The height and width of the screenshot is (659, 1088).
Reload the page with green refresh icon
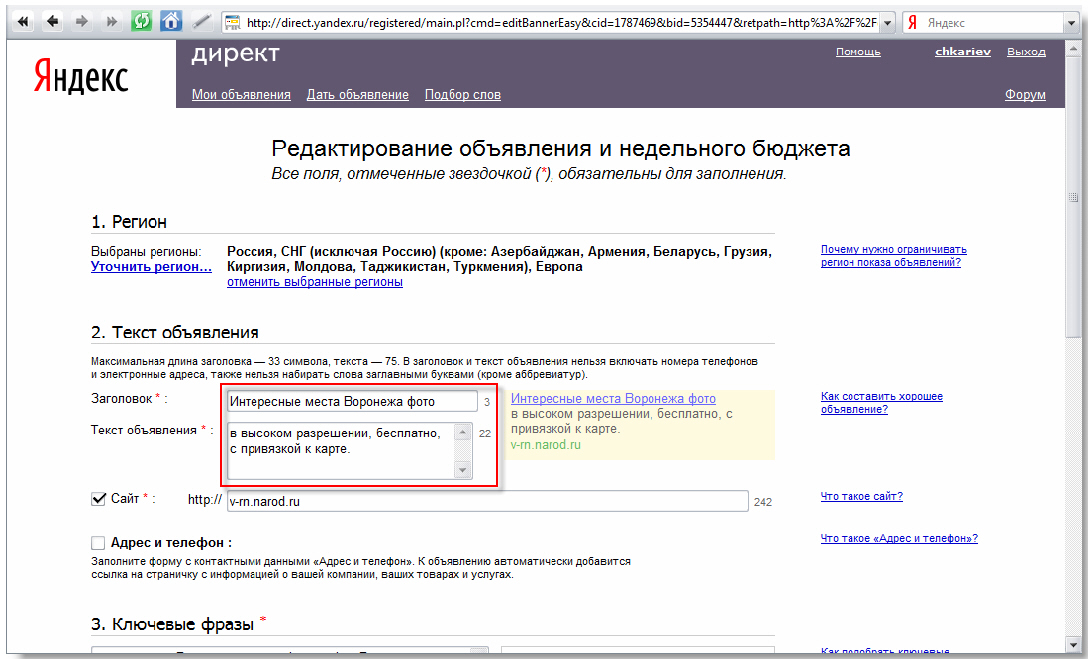(141, 21)
